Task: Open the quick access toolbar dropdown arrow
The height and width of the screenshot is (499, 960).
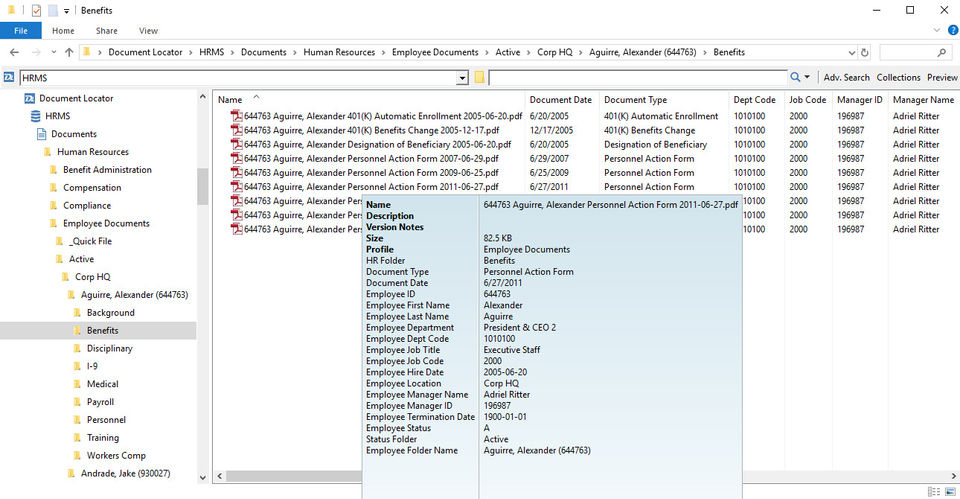Action: pyautogui.click(x=66, y=10)
